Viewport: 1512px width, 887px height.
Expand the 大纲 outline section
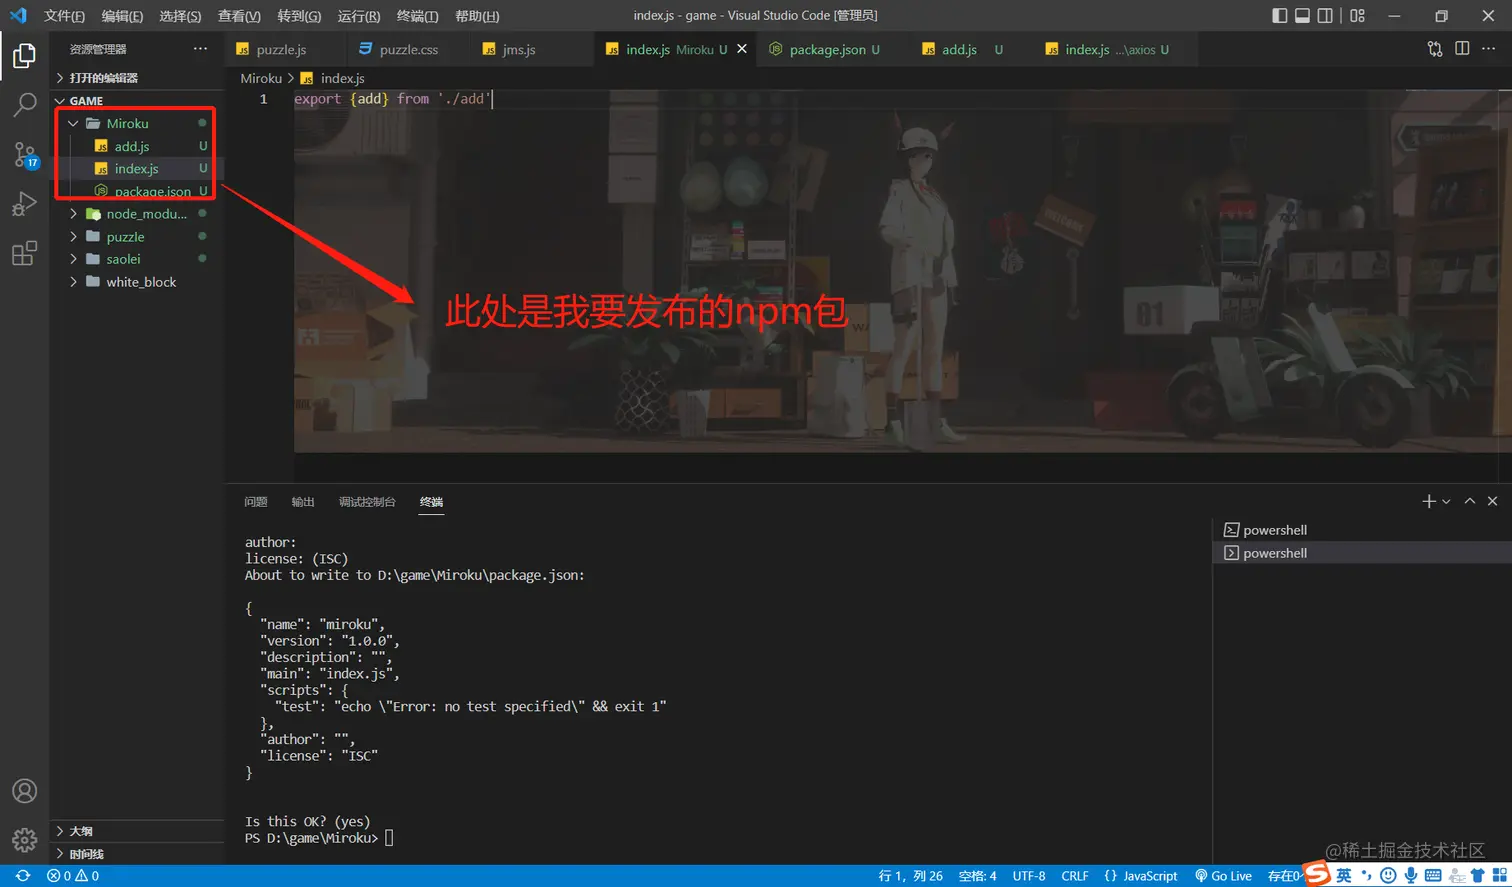pos(138,831)
